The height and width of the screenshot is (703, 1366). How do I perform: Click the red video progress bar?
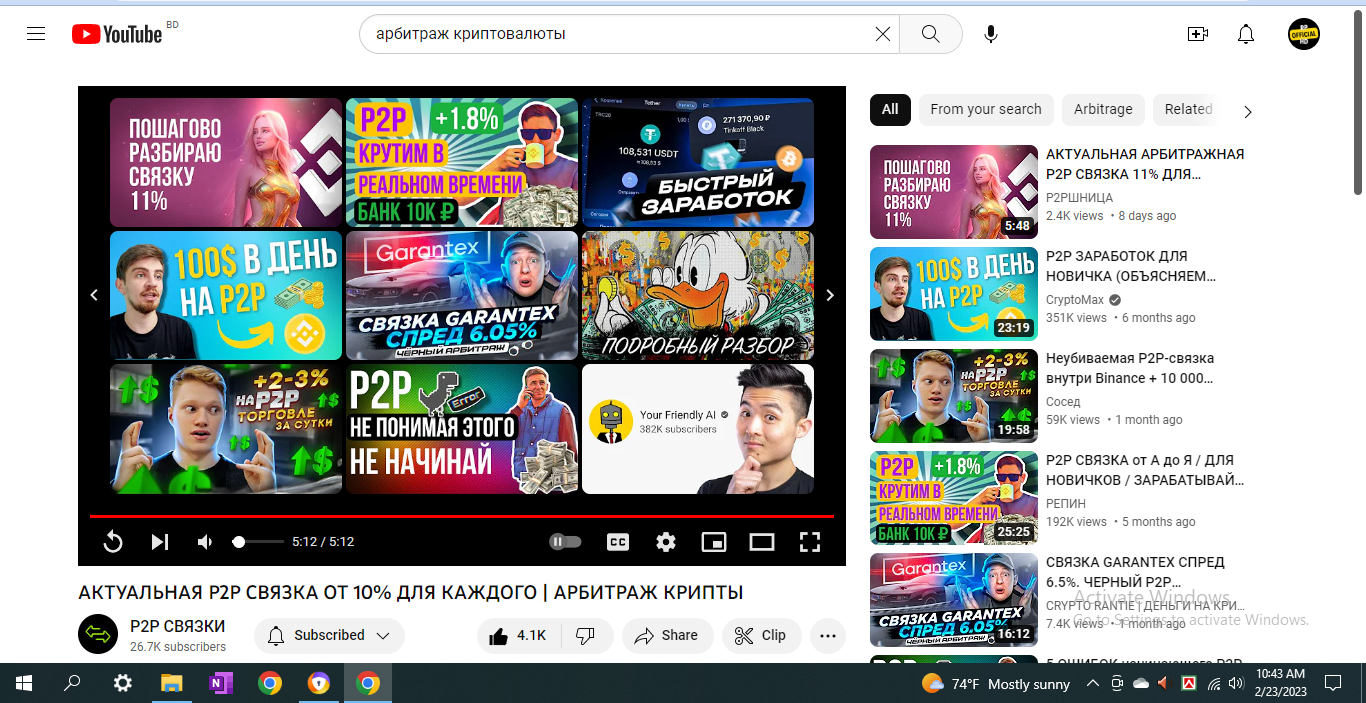(461, 516)
